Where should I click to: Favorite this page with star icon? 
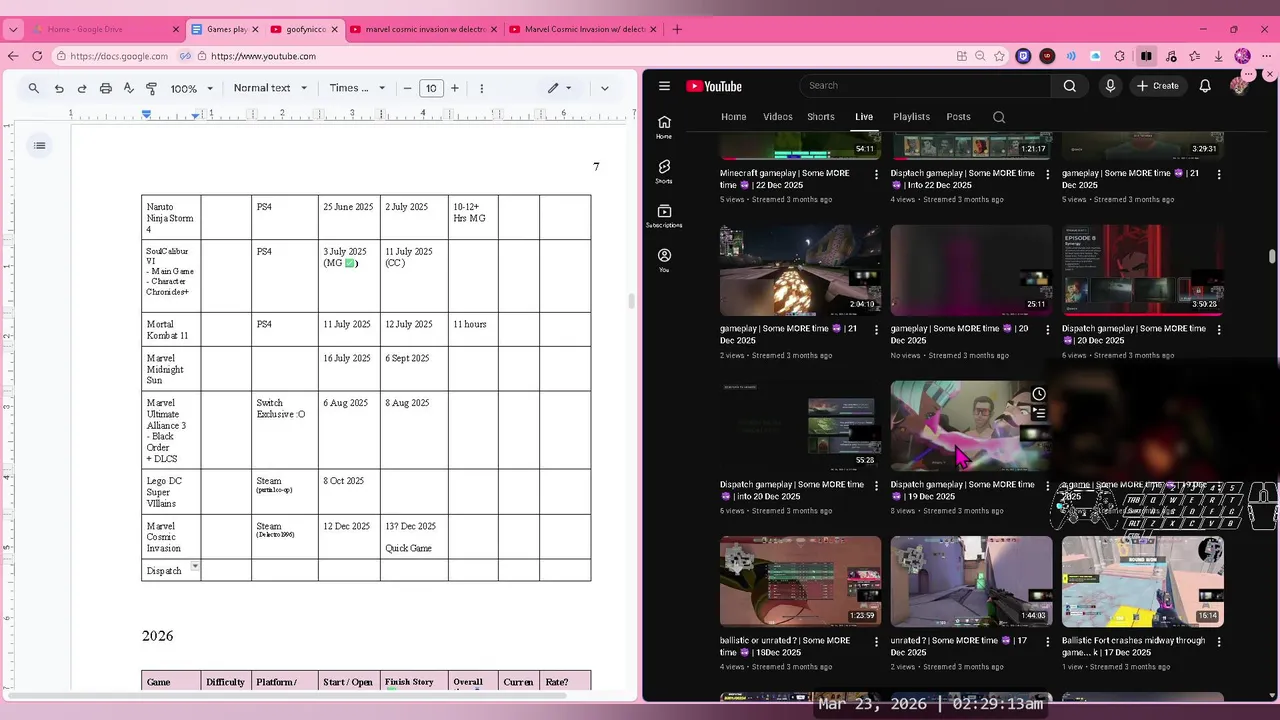[x=999, y=56]
